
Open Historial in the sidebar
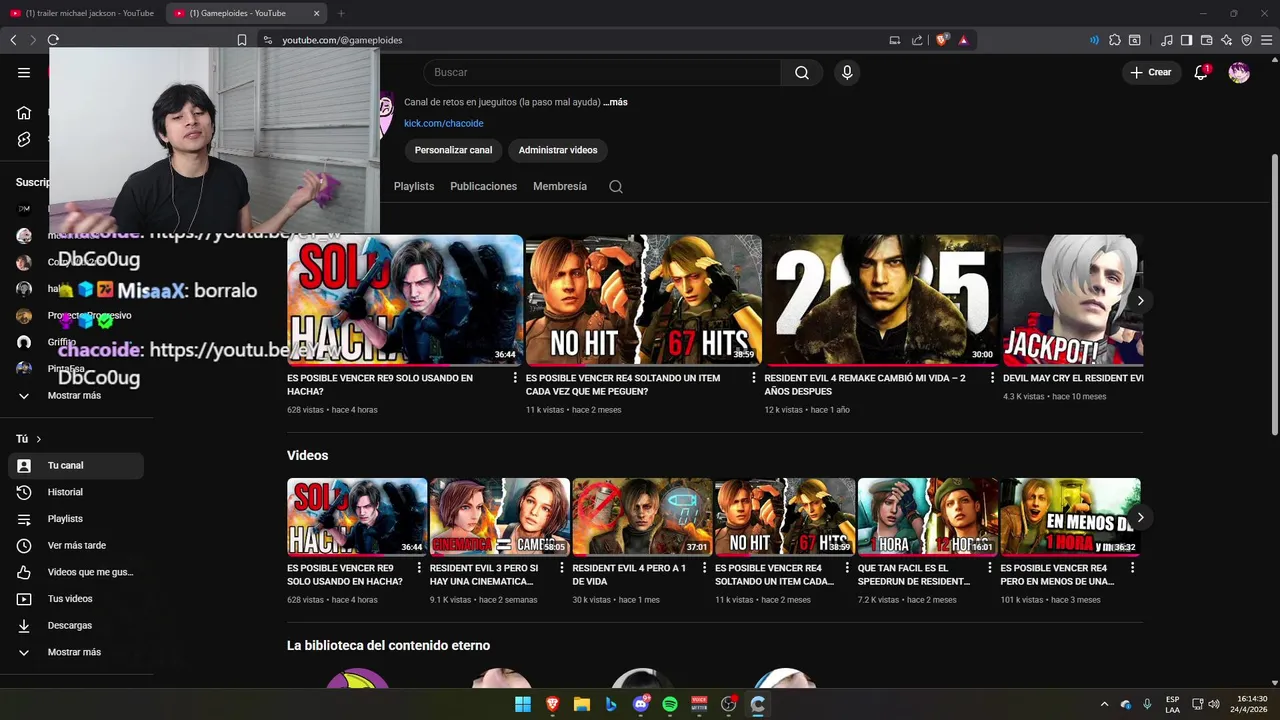point(76,492)
